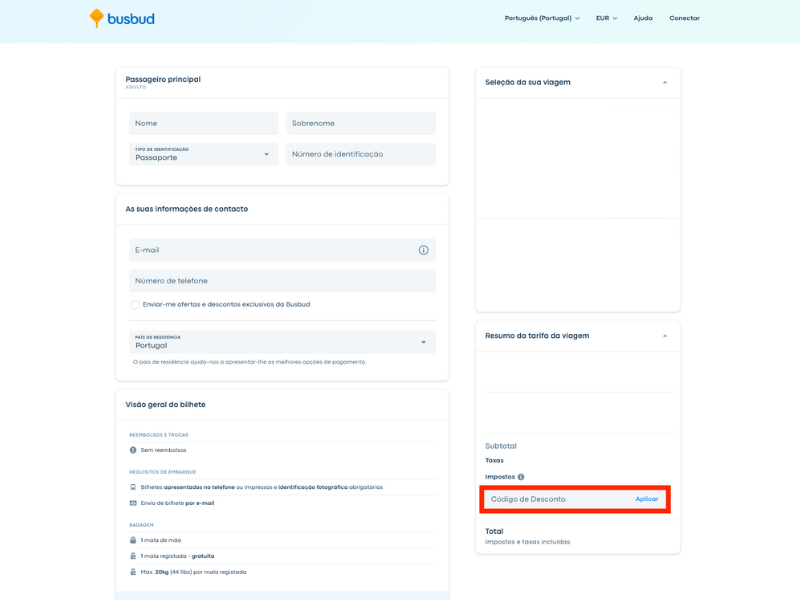
Task: Click the ticket presentation phone icon
Action: point(133,487)
